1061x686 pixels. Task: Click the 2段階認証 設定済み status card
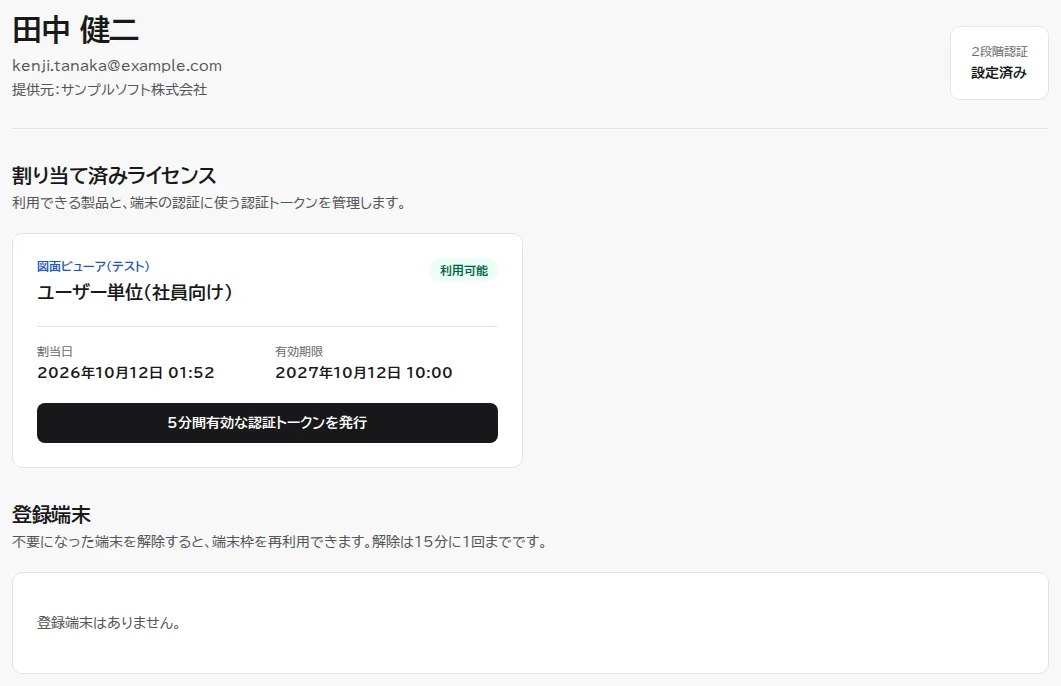(x=999, y=63)
